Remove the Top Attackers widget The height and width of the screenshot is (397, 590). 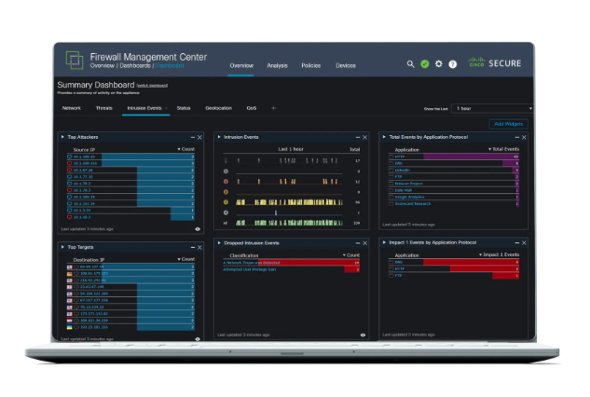200,137
